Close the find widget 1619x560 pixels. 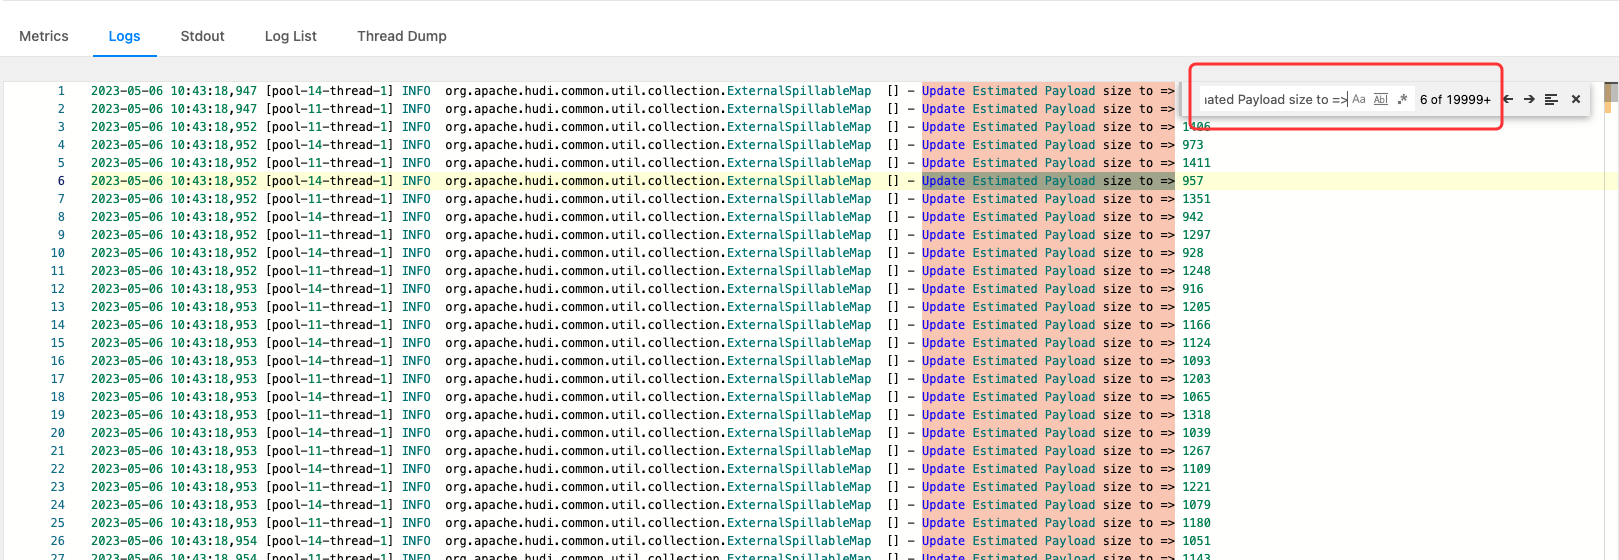pos(1576,99)
